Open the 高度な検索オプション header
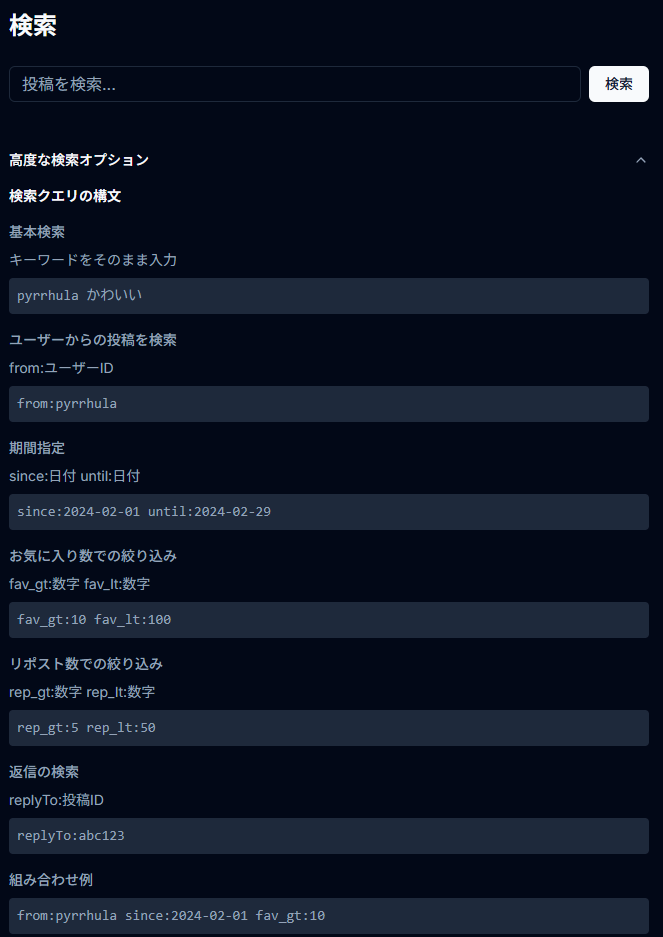Image resolution: width=663 pixels, height=937 pixels. pyautogui.click(x=78, y=160)
